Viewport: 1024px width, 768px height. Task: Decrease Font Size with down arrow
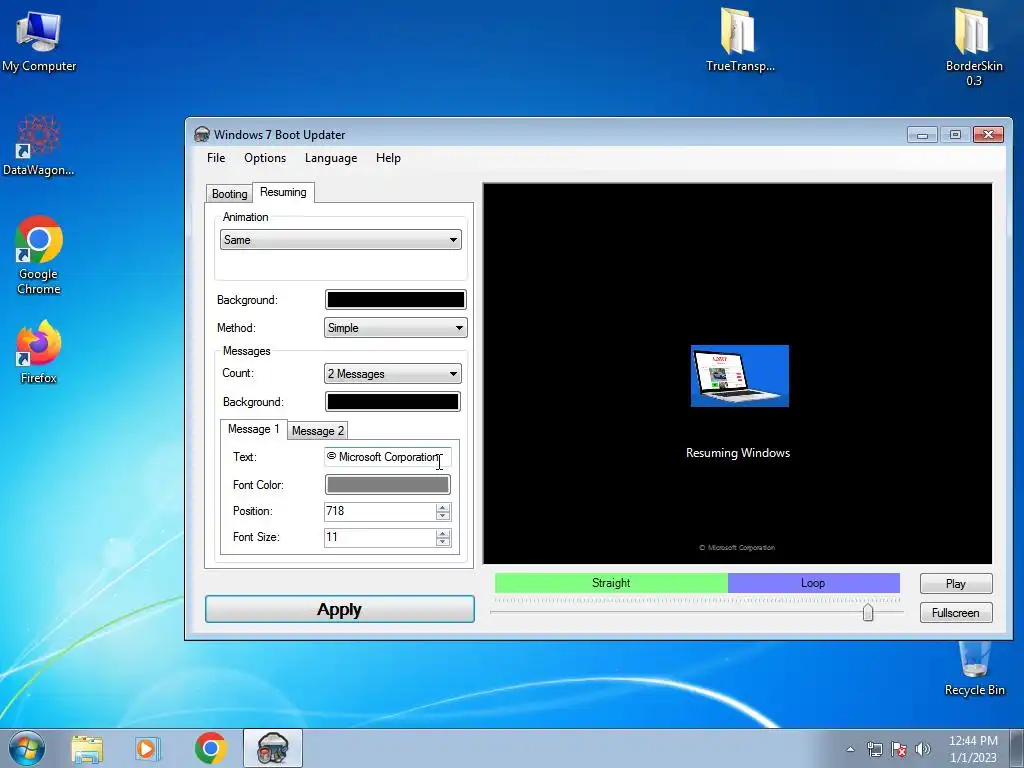click(x=443, y=542)
